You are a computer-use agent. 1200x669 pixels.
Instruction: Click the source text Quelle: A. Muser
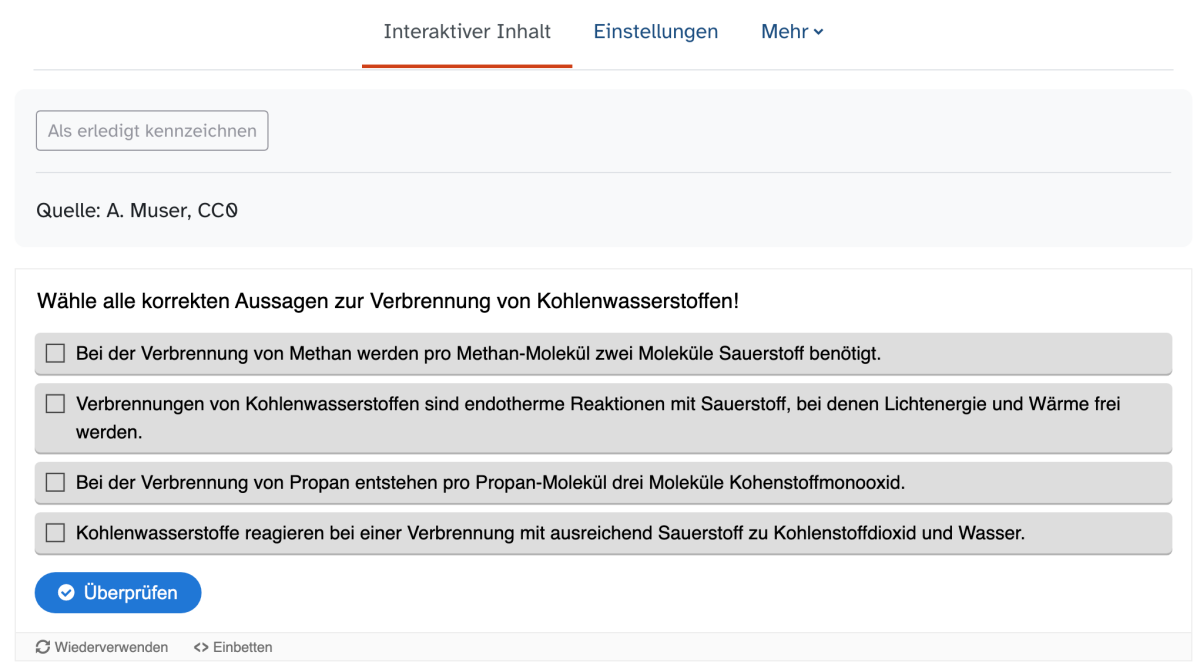(136, 211)
